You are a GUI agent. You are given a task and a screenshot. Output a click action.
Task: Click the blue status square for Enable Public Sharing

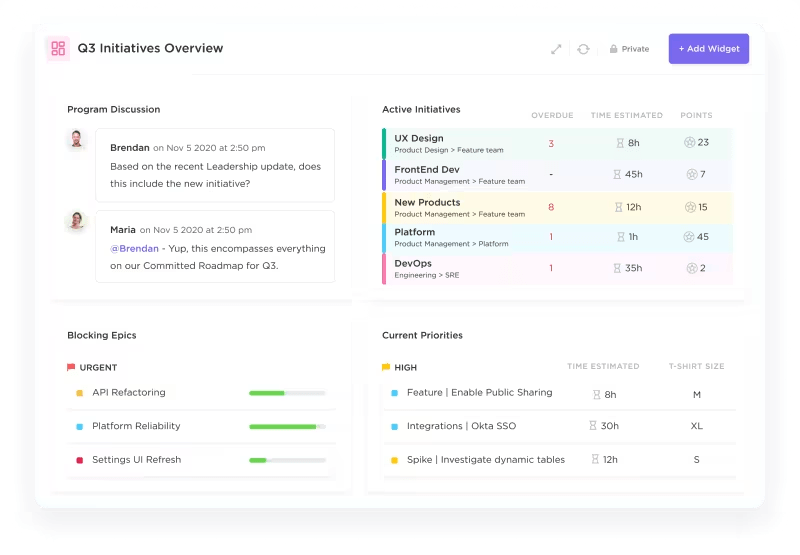(394, 393)
